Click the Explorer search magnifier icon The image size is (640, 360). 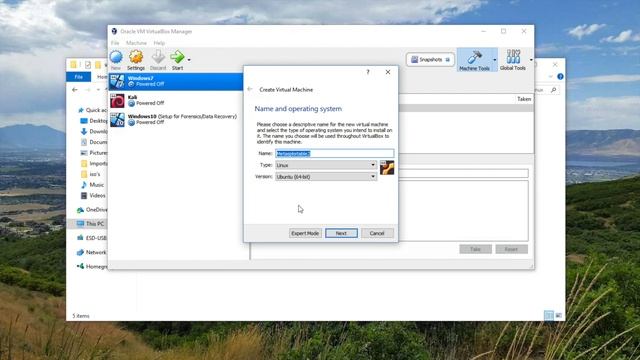(x=553, y=90)
